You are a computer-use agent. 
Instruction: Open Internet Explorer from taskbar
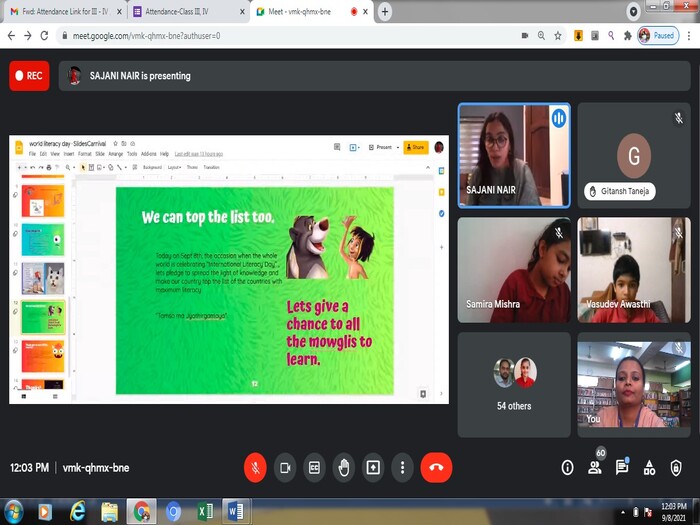77,512
